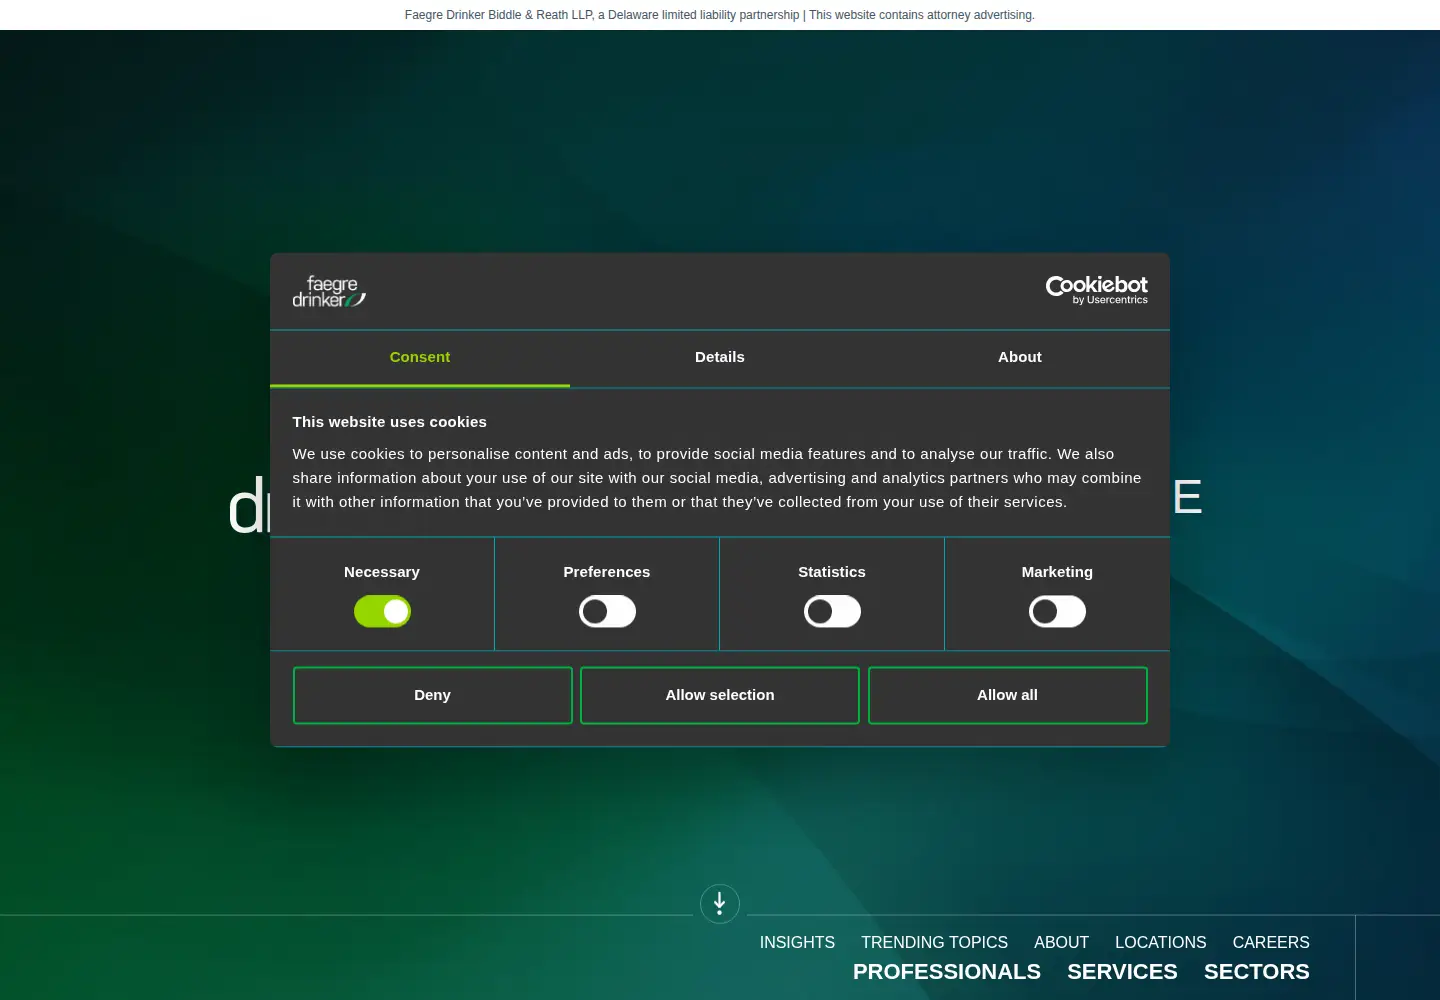Click the 'This website uses cookies' heading

(389, 422)
